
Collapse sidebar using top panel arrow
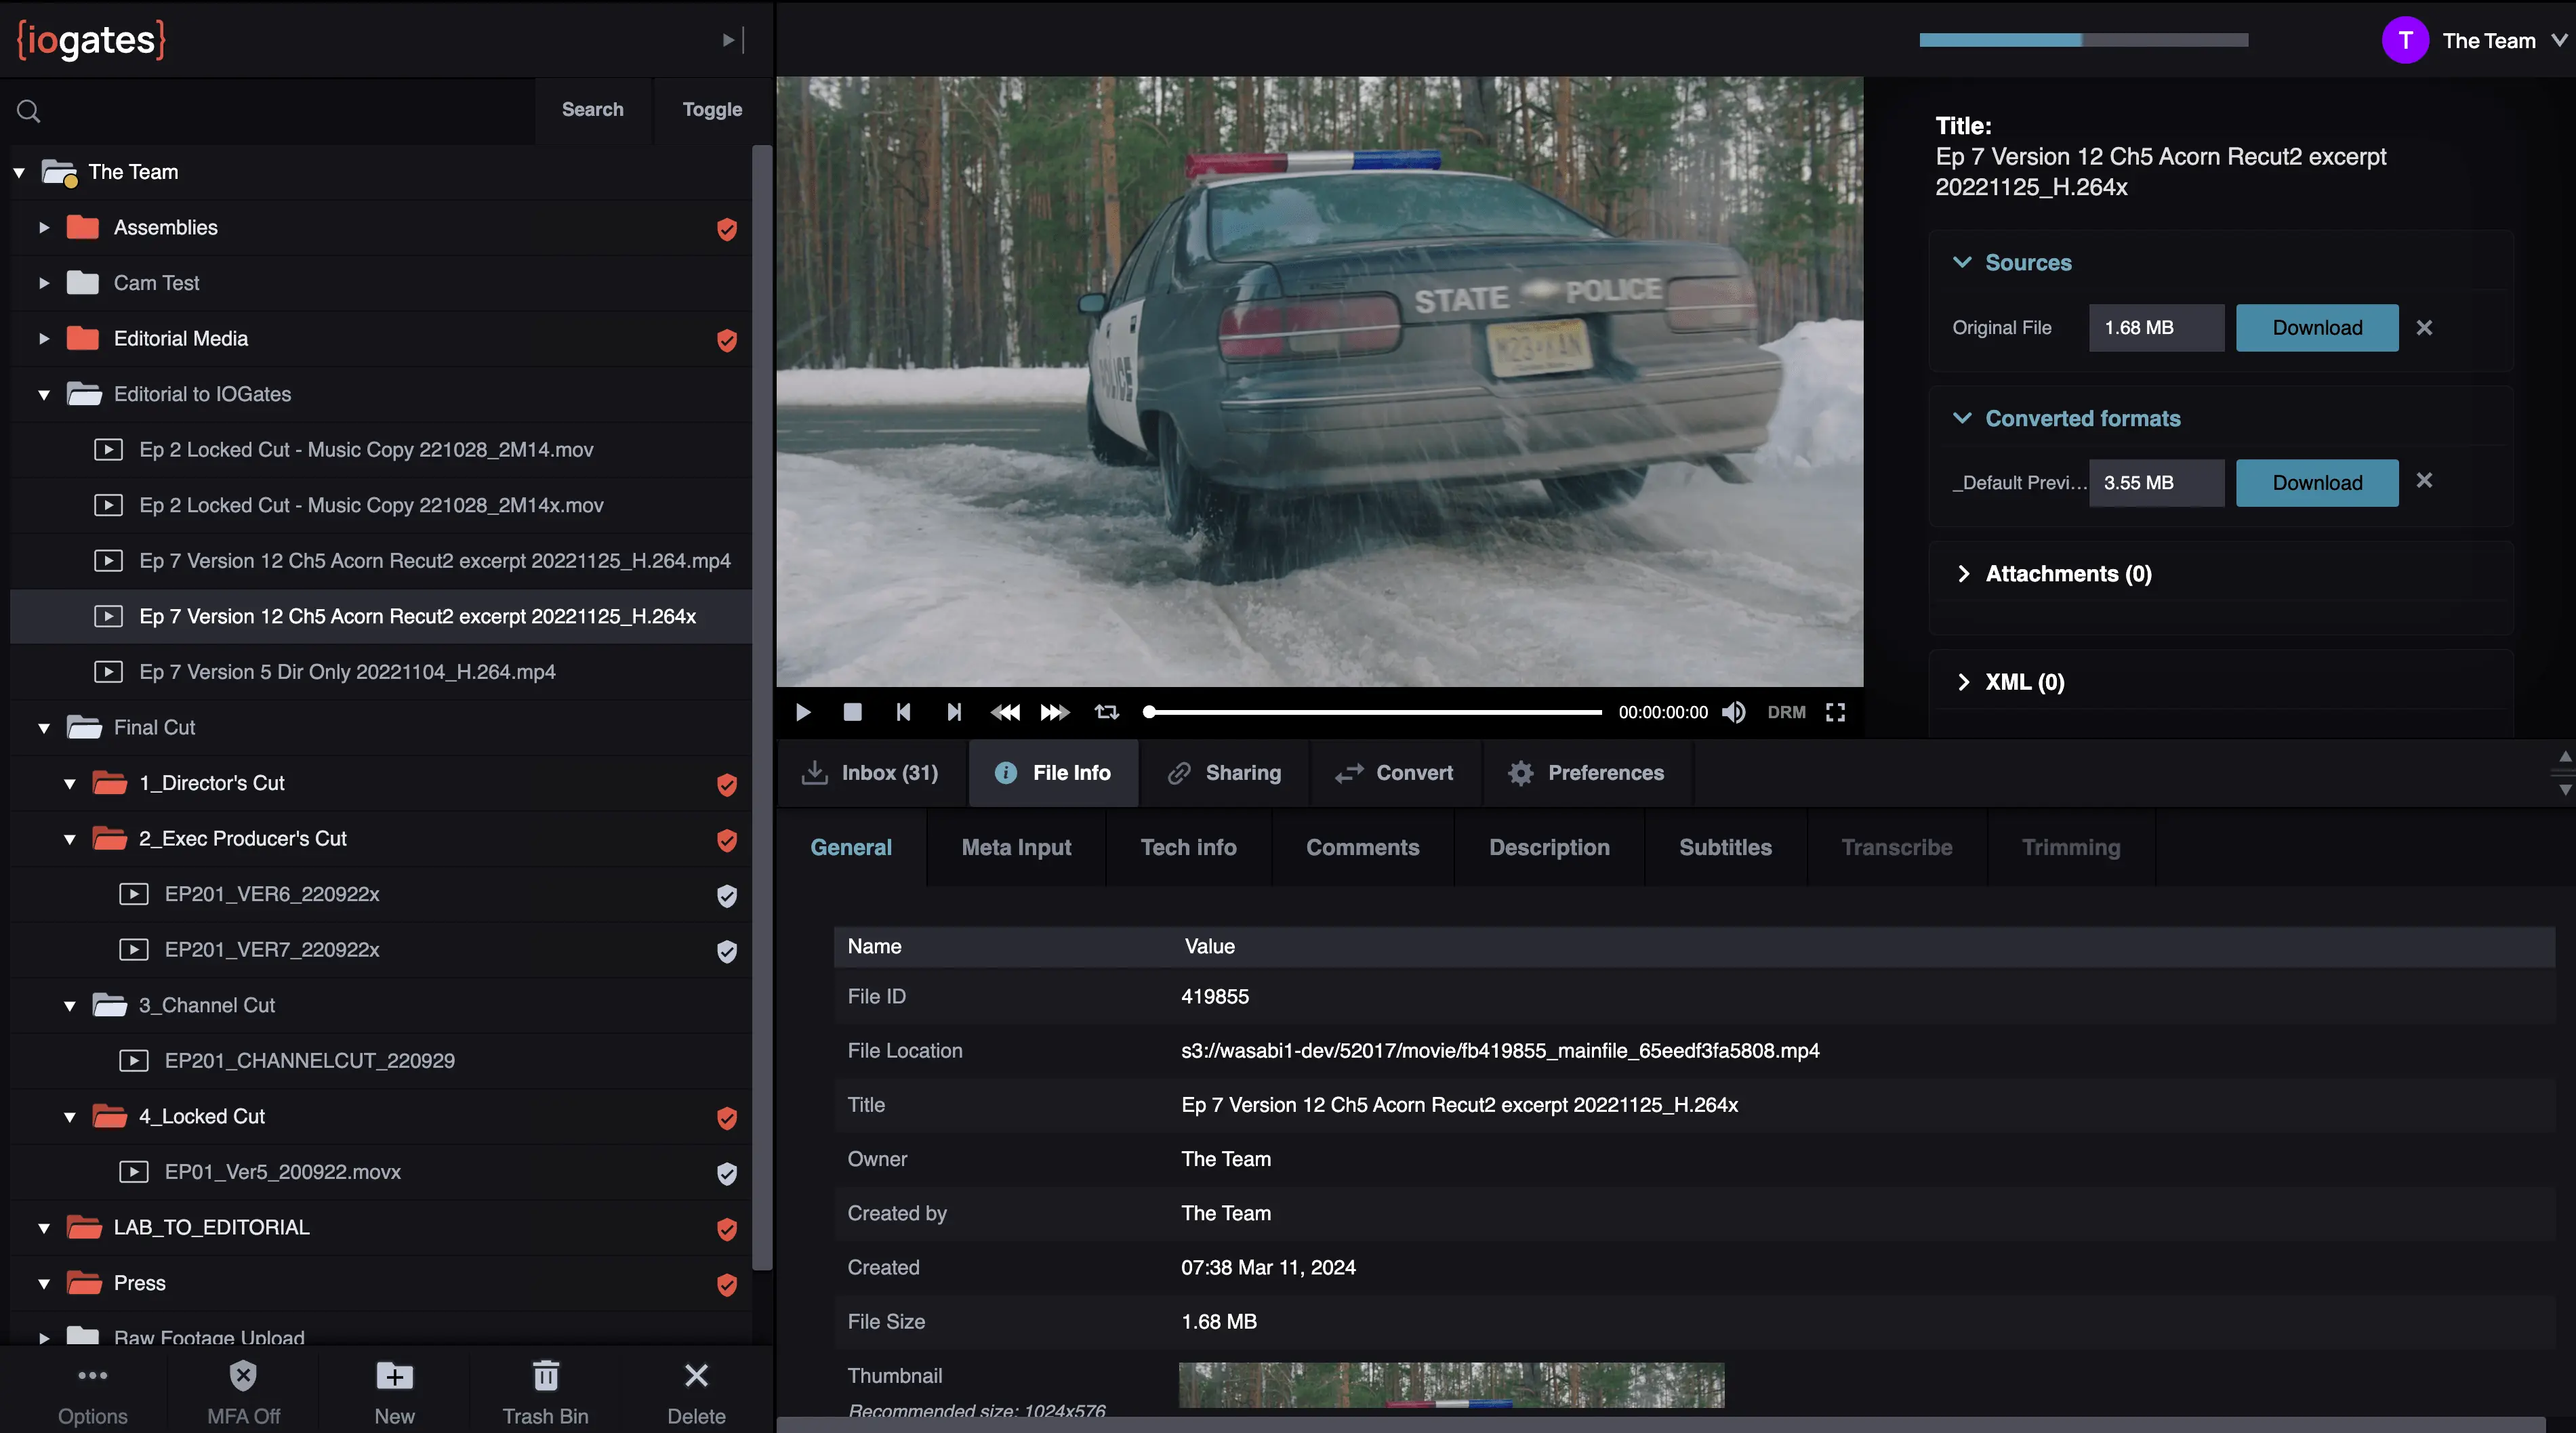[733, 40]
